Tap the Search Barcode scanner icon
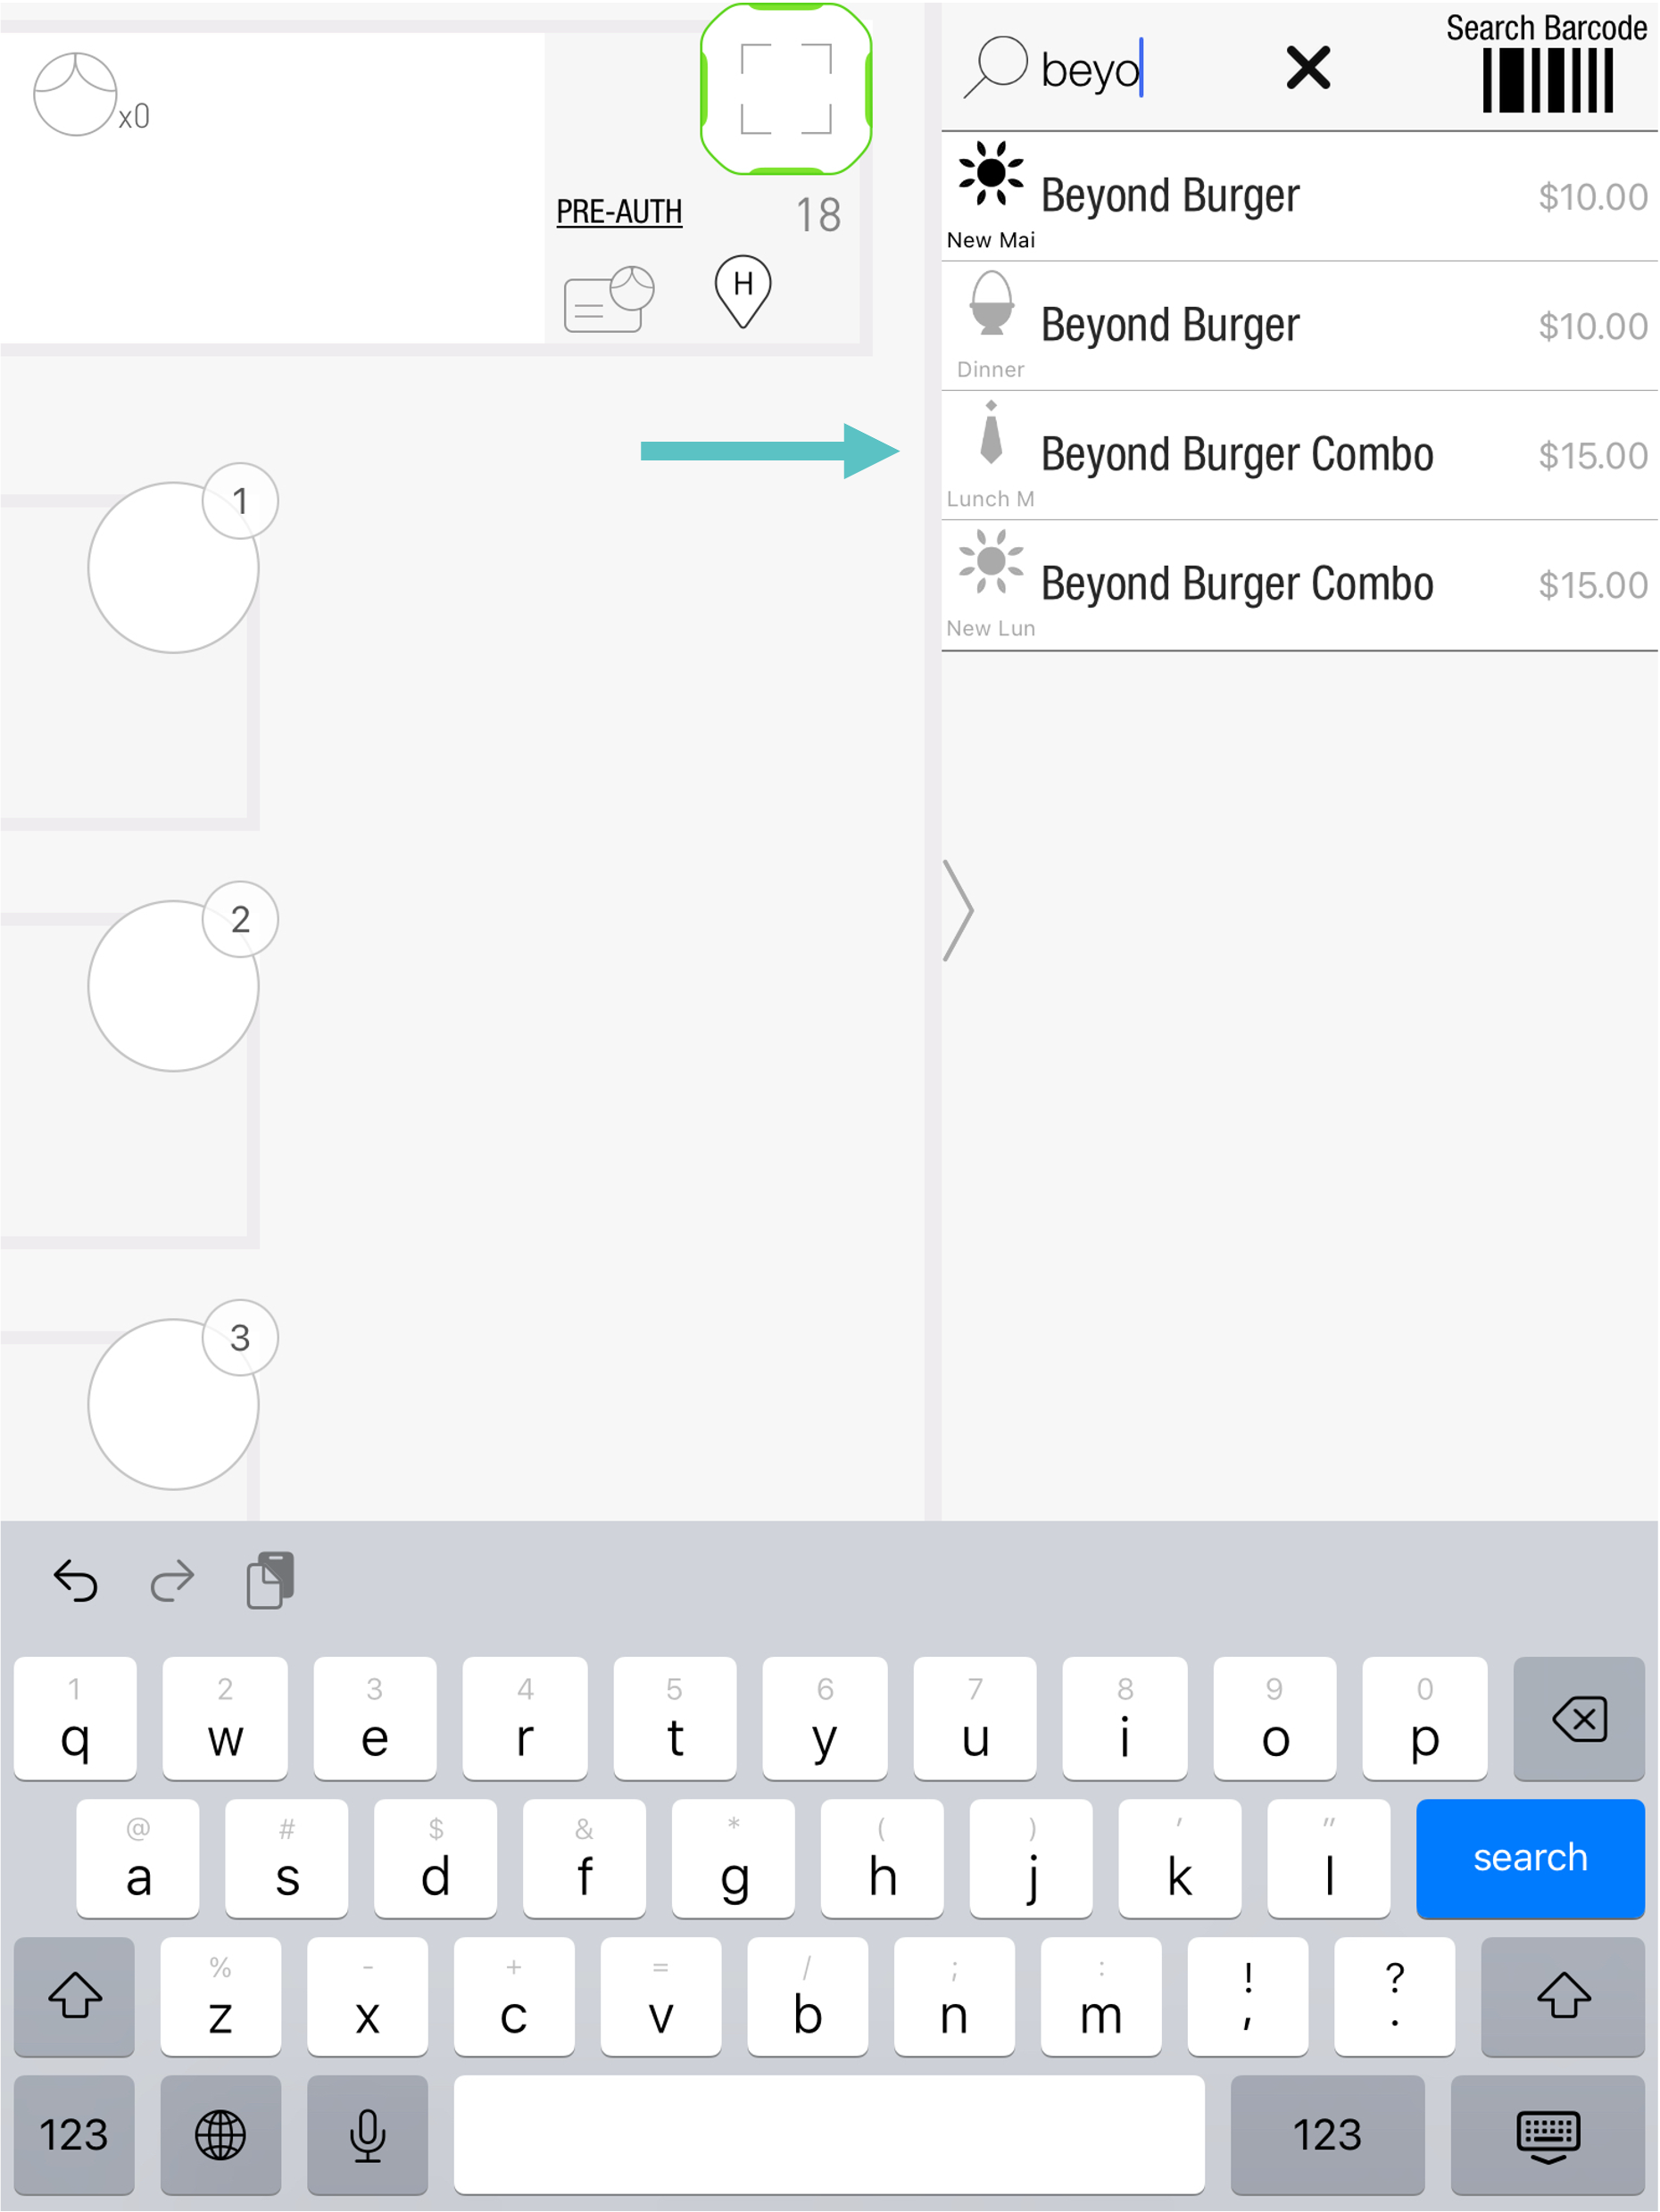Image resolution: width=1660 pixels, height=2212 pixels. click(x=1546, y=80)
